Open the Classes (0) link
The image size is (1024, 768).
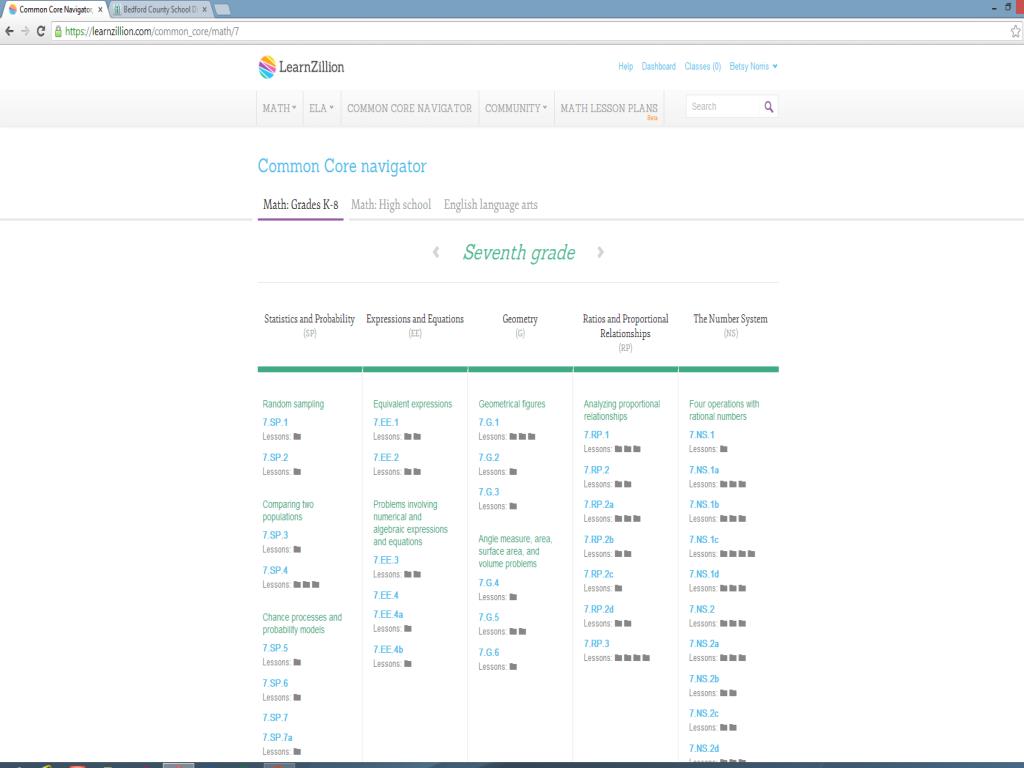click(x=703, y=67)
